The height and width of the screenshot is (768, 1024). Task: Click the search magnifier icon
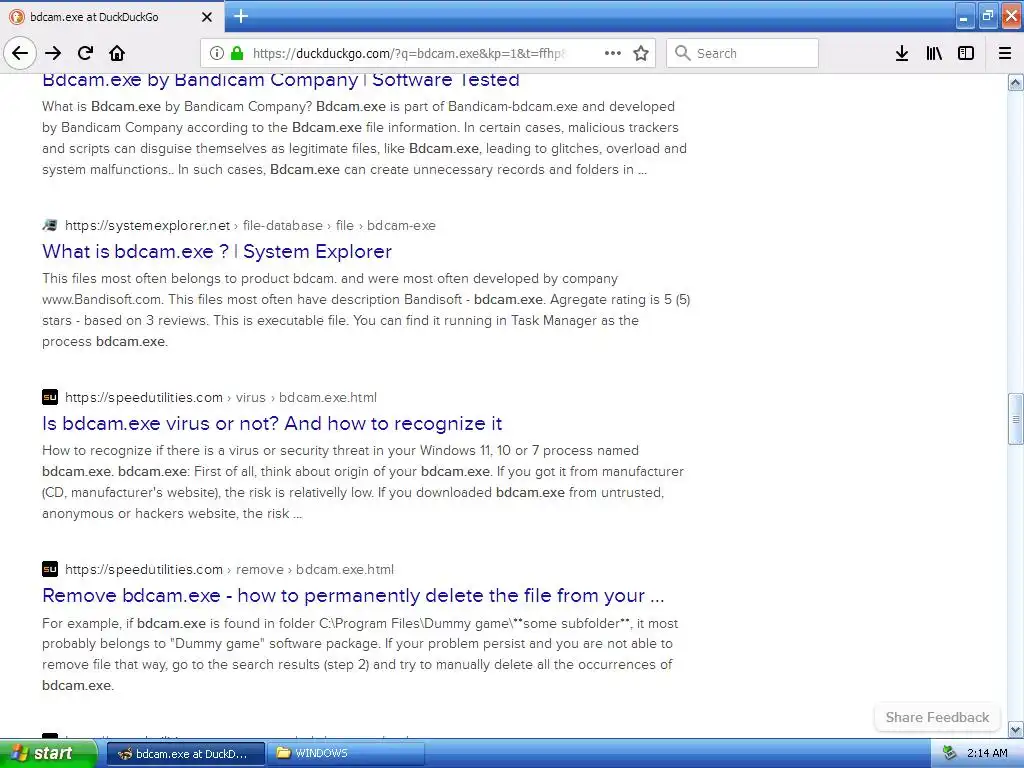(682, 53)
